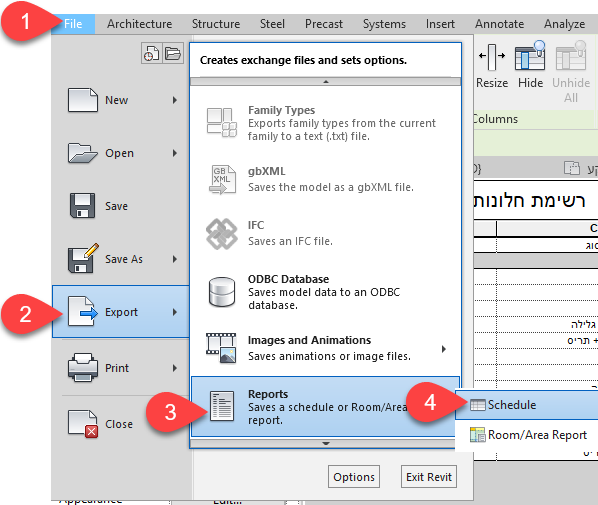Viewport: 598px width, 505px height.
Task: Click the Open folder icon
Action: click(82, 153)
